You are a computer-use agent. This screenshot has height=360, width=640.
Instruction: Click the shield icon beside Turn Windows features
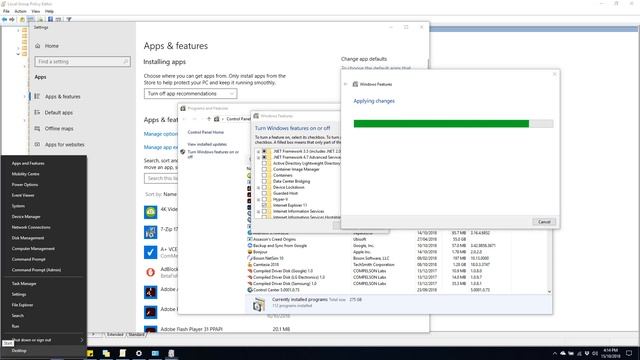pos(182,152)
